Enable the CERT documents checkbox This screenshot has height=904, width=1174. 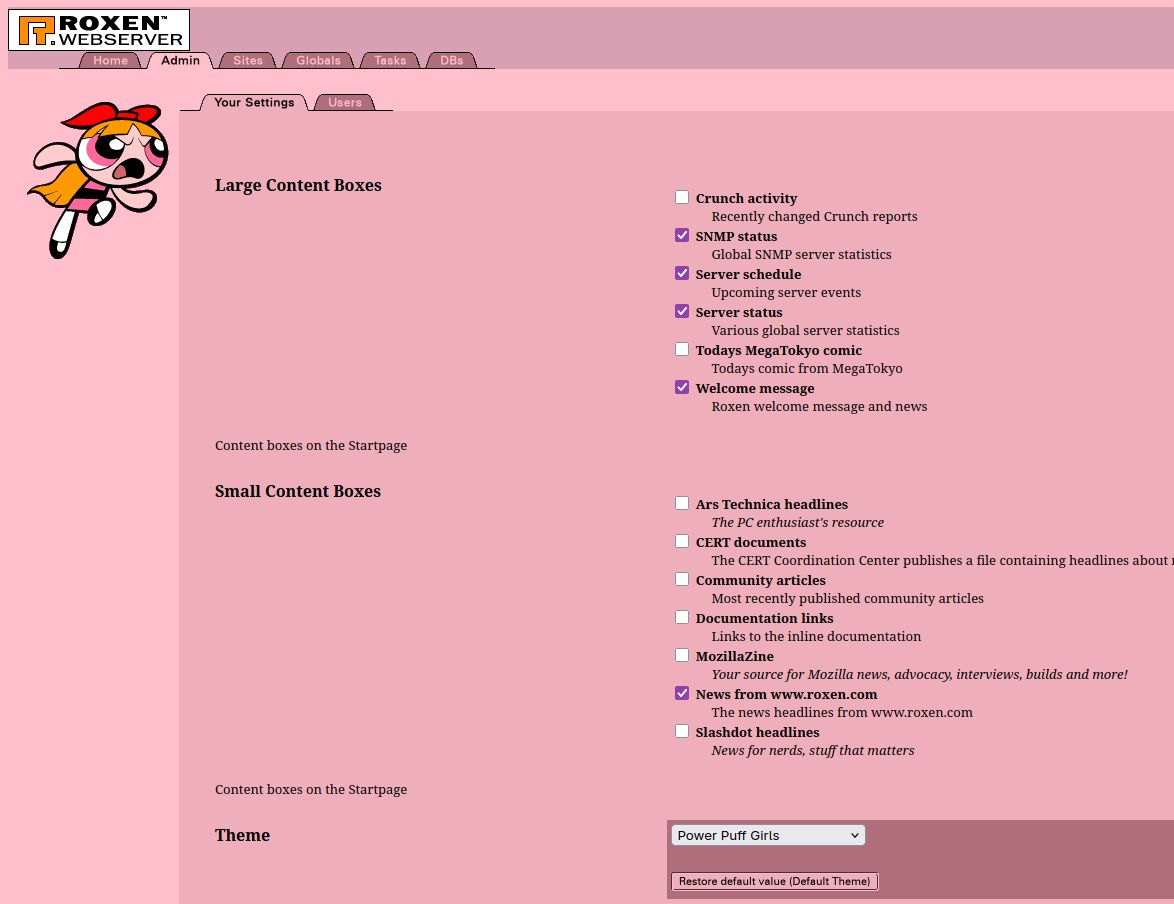682,541
